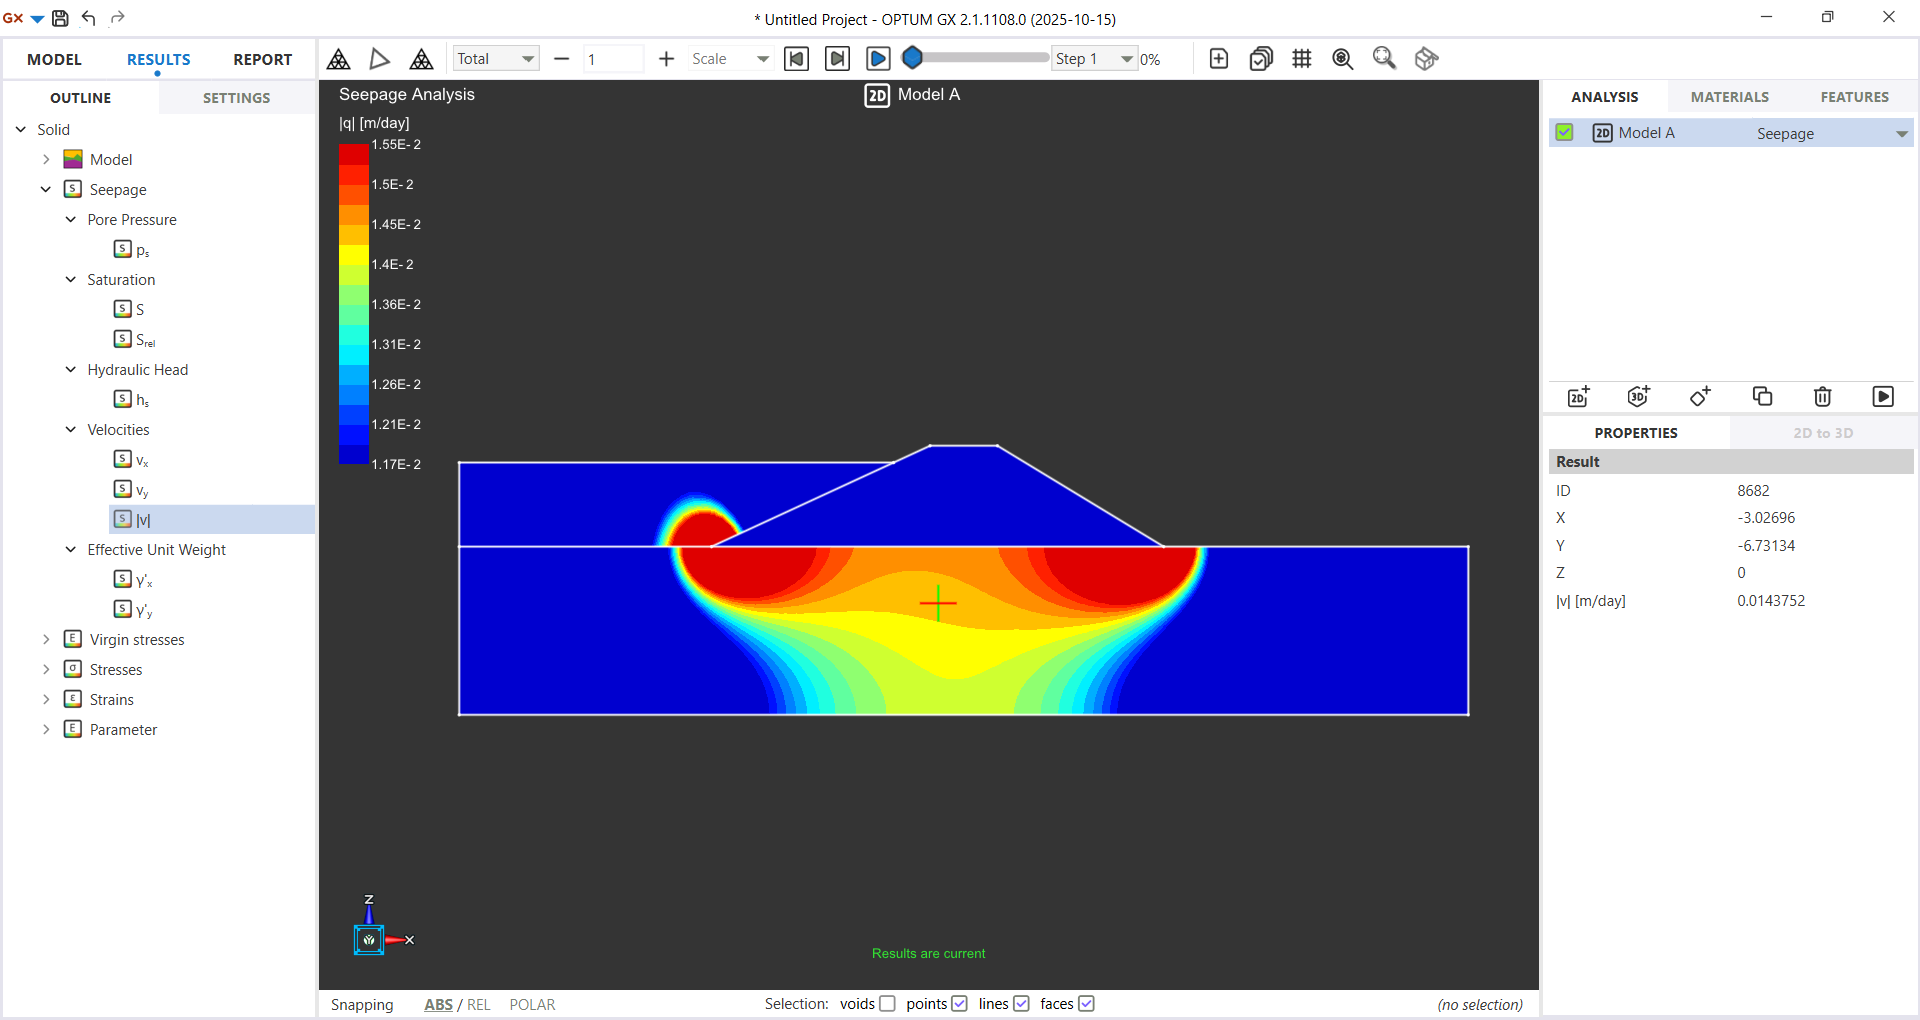
Task: Delete the selected analysis with the trash icon
Action: [x=1821, y=396]
